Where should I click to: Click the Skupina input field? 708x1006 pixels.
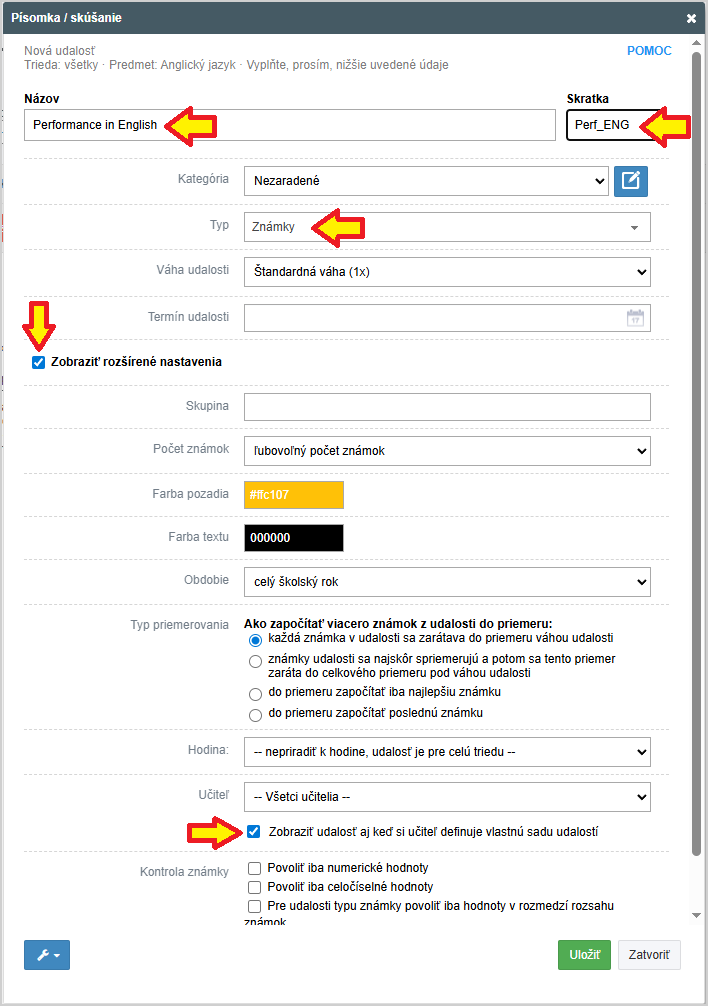(447, 407)
